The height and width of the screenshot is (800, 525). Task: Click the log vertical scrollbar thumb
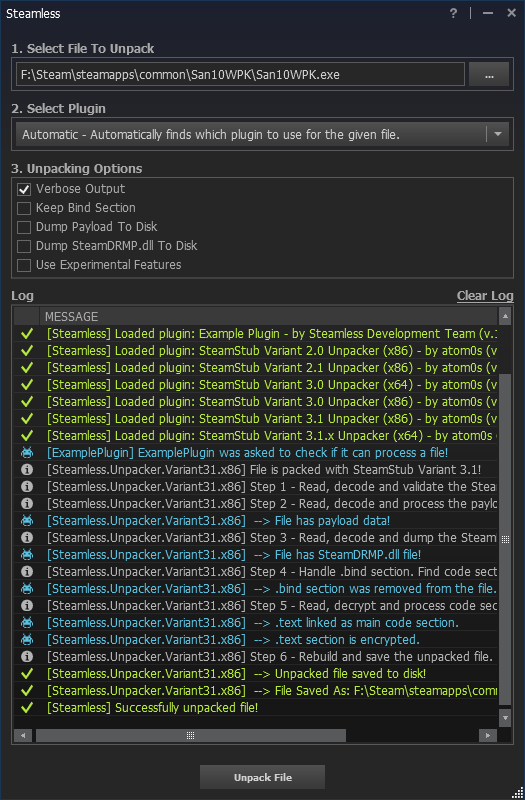coord(505,539)
